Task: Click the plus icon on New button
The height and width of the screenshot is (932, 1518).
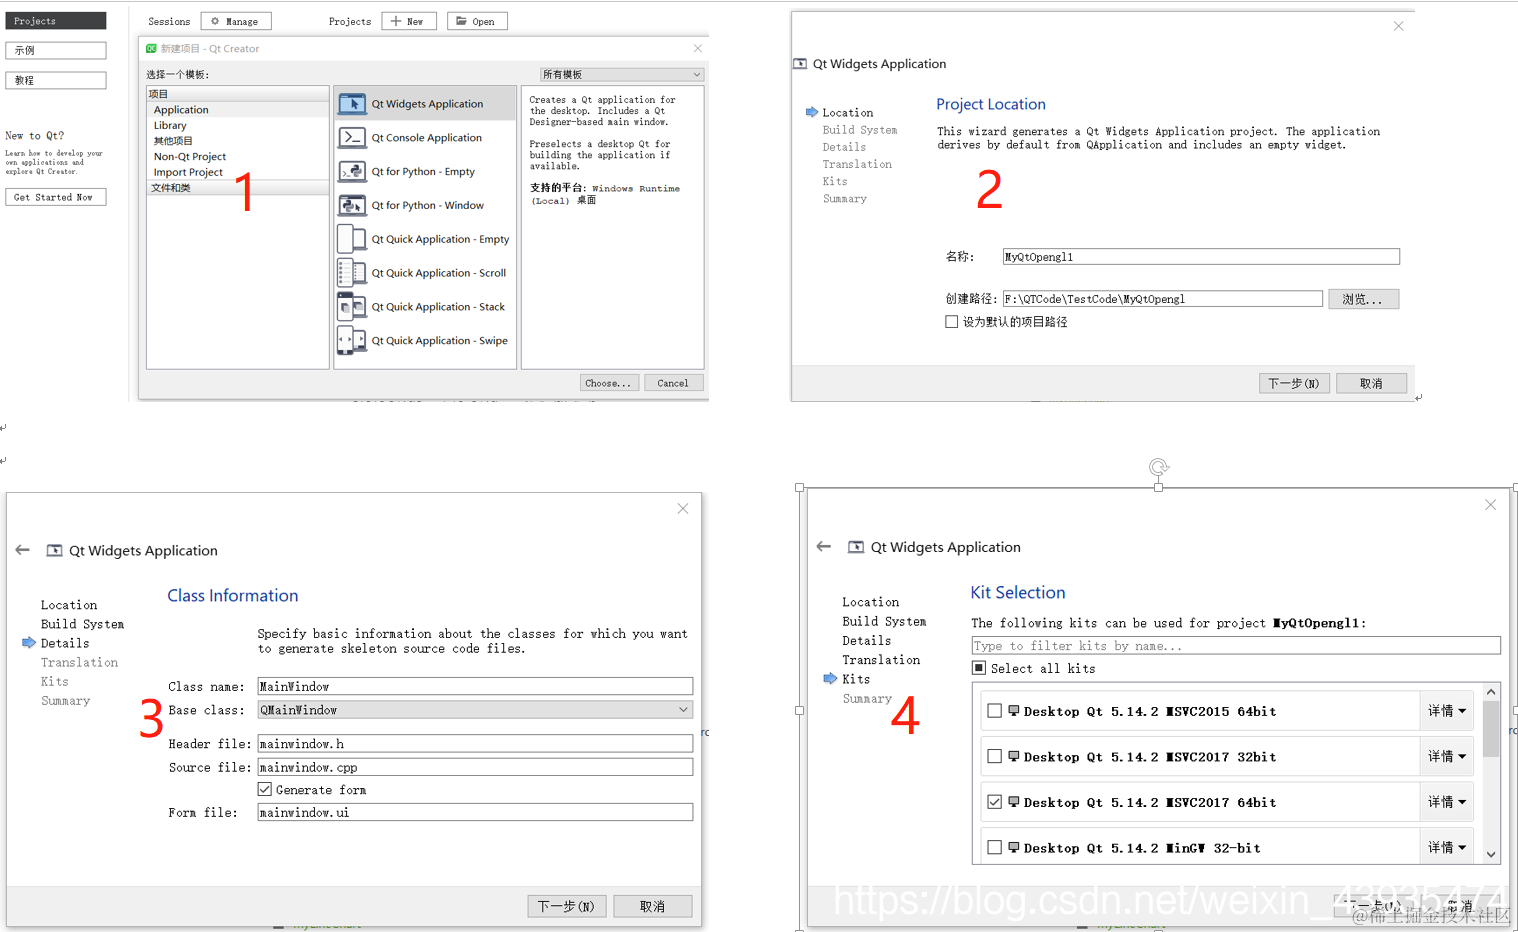Action: pos(396,21)
